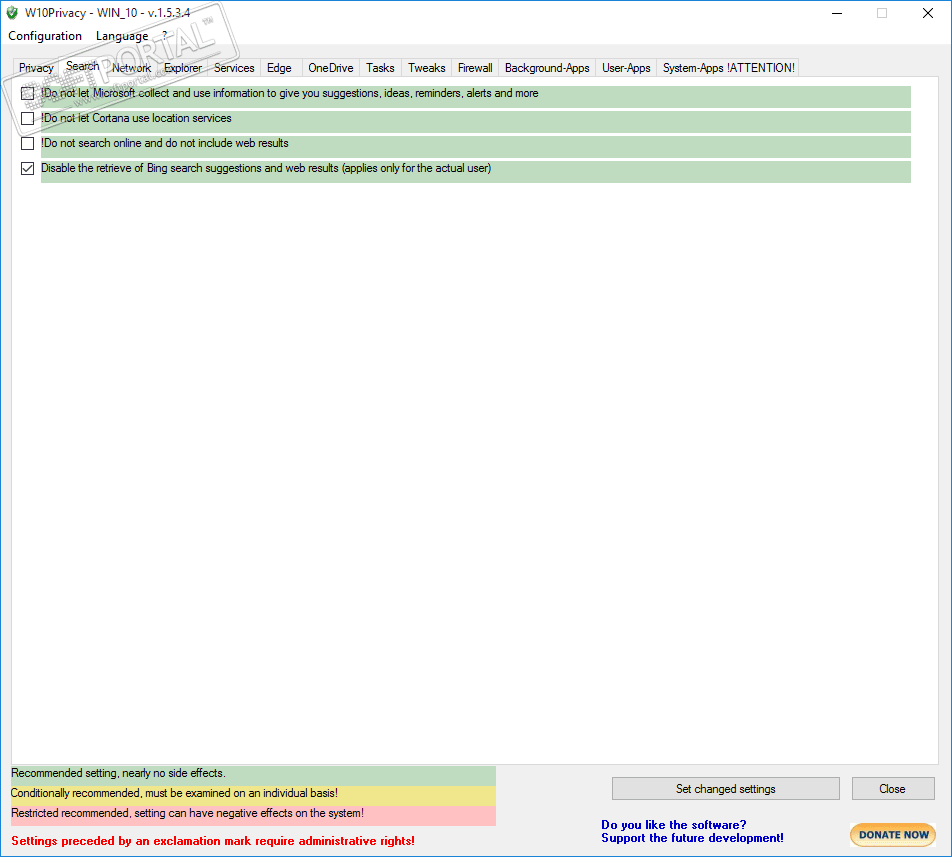
Task: Click the Close button
Action: [x=892, y=788]
